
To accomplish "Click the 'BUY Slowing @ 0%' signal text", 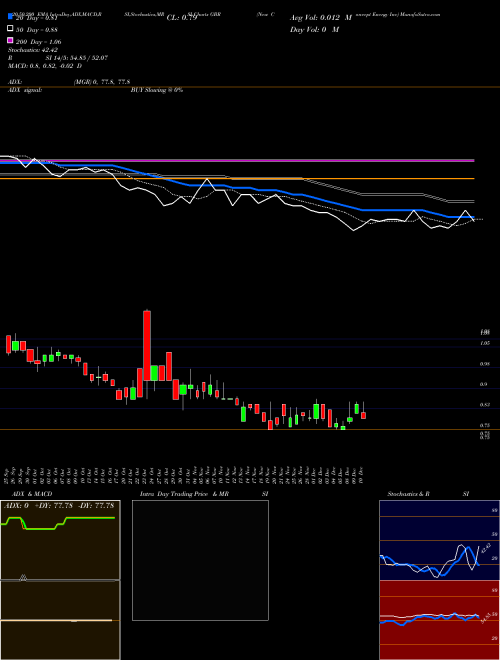I will (157, 90).
